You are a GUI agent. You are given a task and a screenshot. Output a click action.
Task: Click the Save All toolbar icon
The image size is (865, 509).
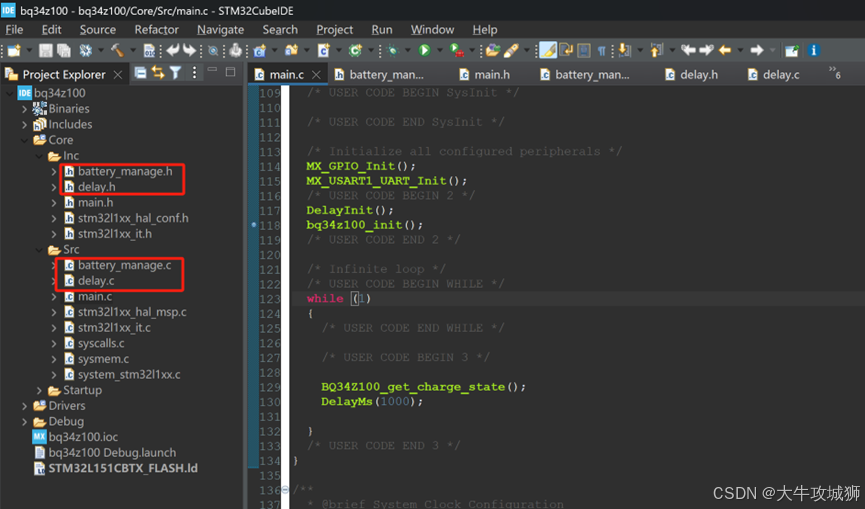(64, 51)
